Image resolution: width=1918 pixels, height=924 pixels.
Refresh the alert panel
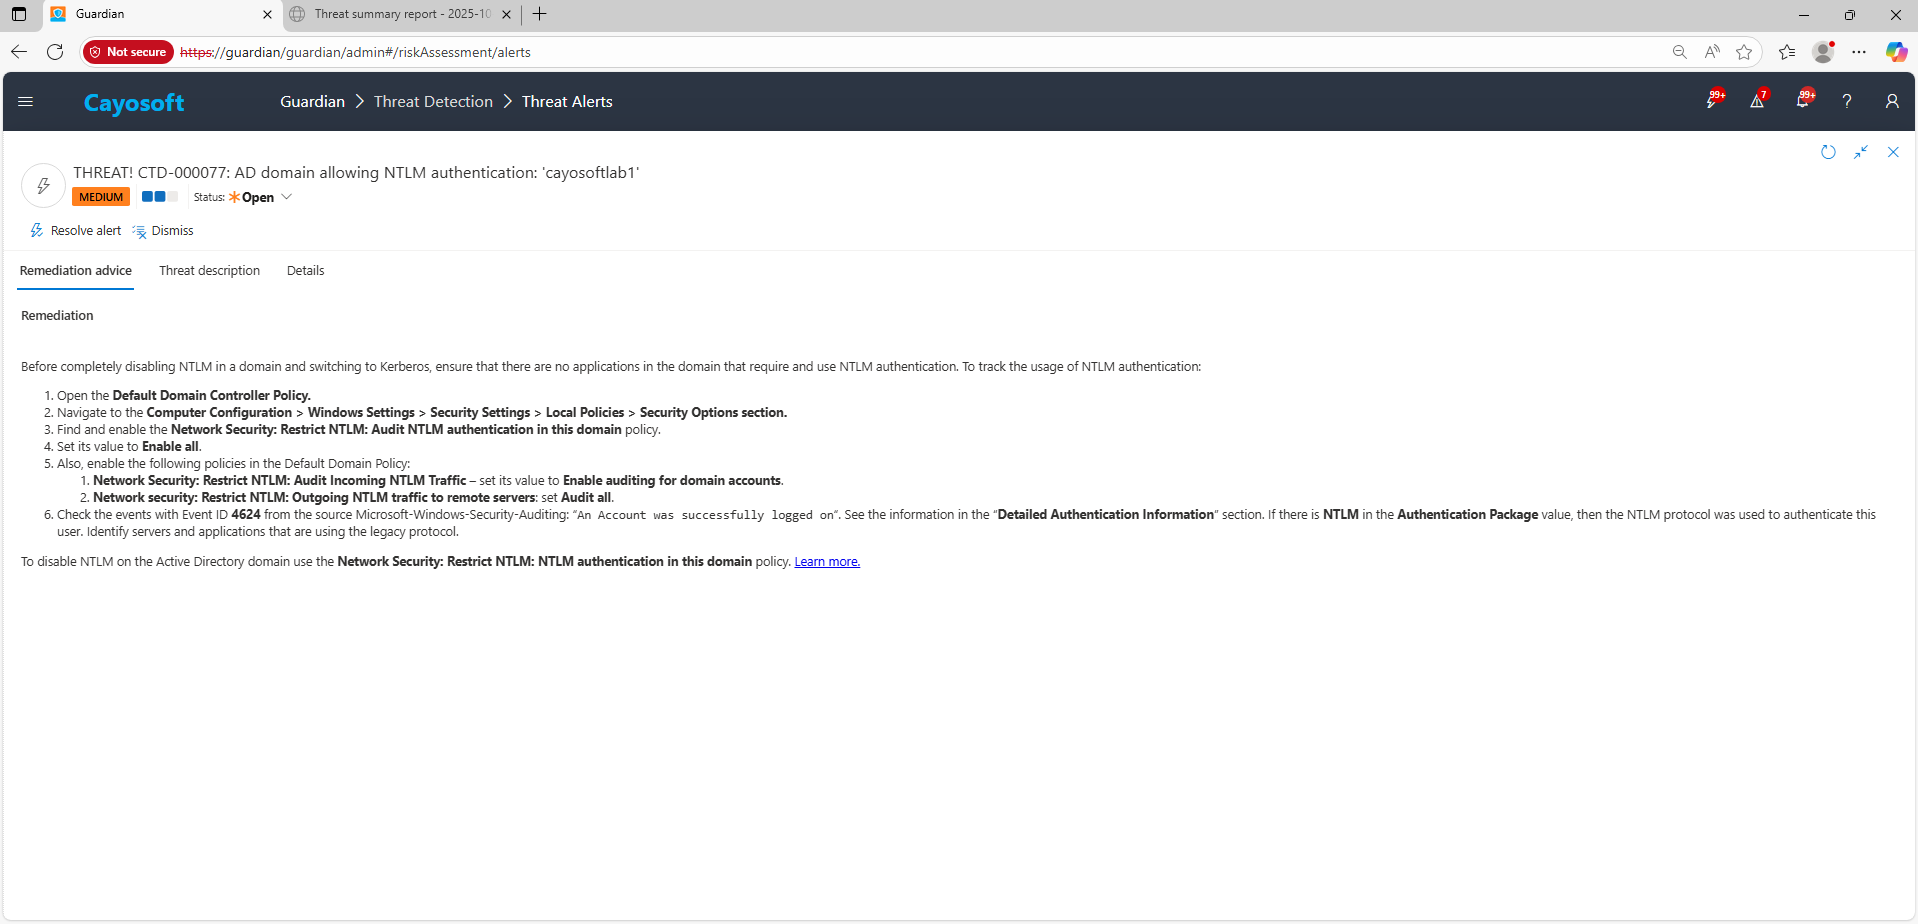pyautogui.click(x=1828, y=152)
